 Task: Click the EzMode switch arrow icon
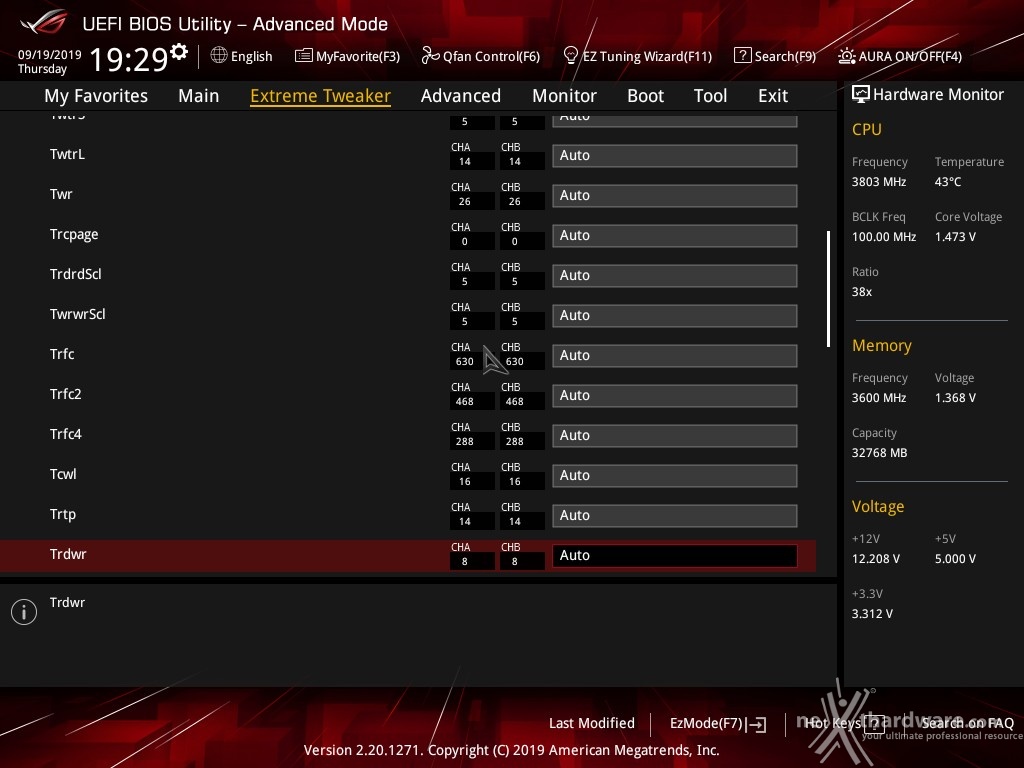757,724
